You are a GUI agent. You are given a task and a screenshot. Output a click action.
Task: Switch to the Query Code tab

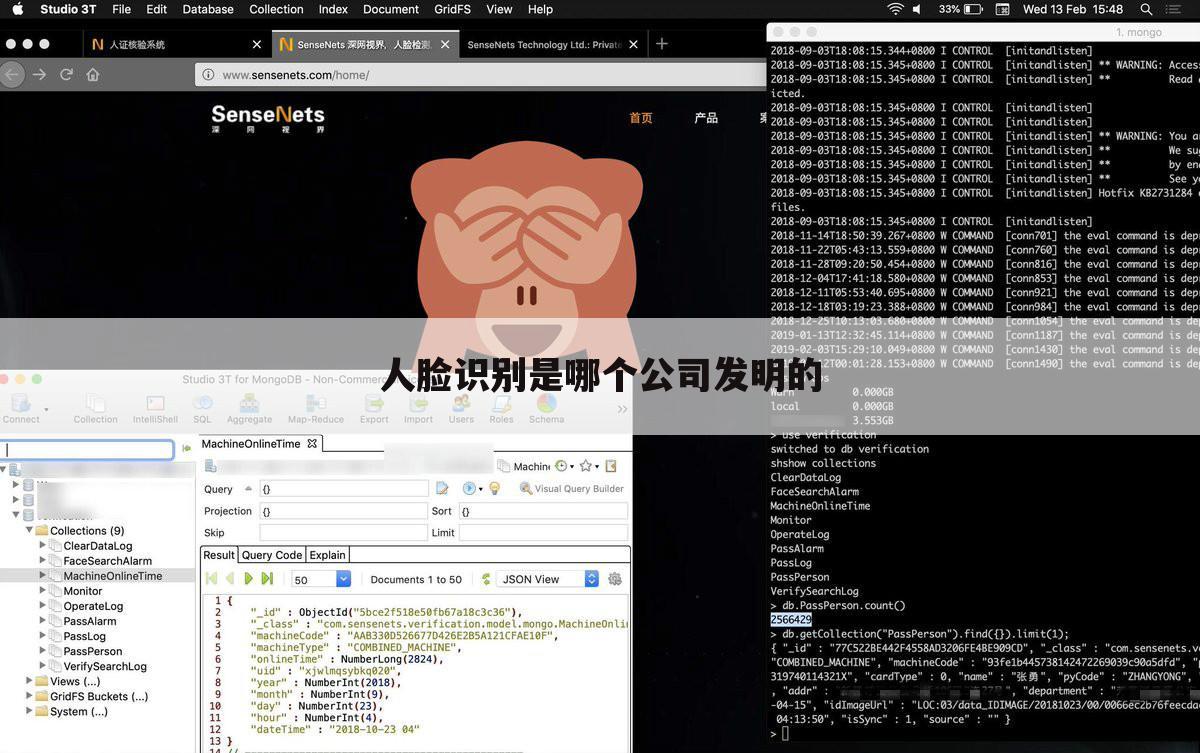pos(272,555)
